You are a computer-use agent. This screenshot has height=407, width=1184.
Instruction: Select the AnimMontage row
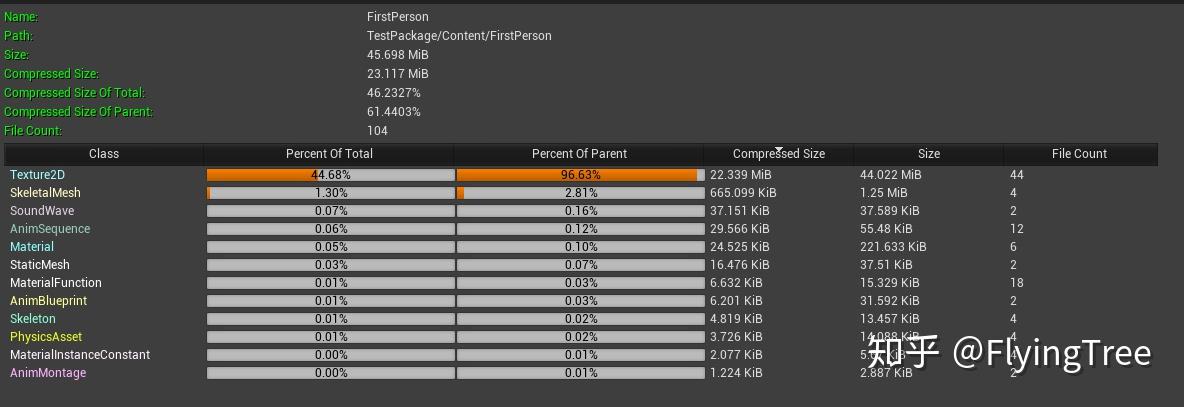(x=48, y=373)
